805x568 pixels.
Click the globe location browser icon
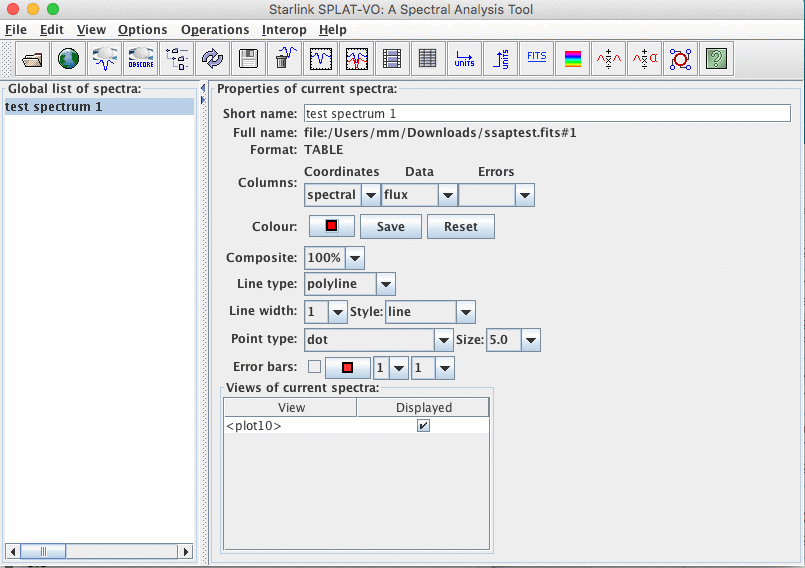tap(68, 59)
